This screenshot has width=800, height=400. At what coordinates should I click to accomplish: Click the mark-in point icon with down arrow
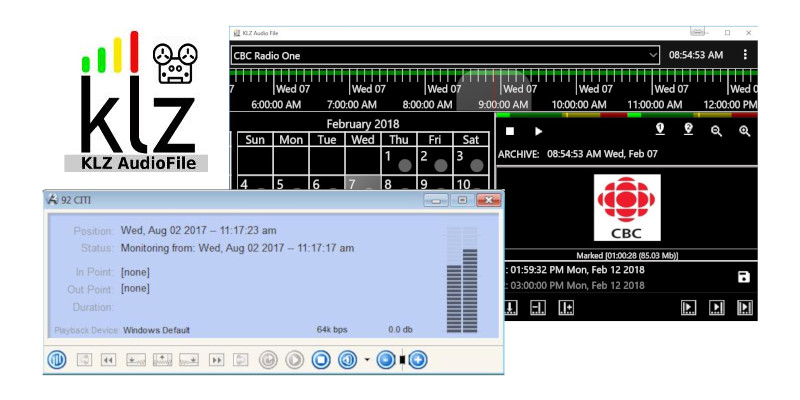pyautogui.click(x=511, y=307)
